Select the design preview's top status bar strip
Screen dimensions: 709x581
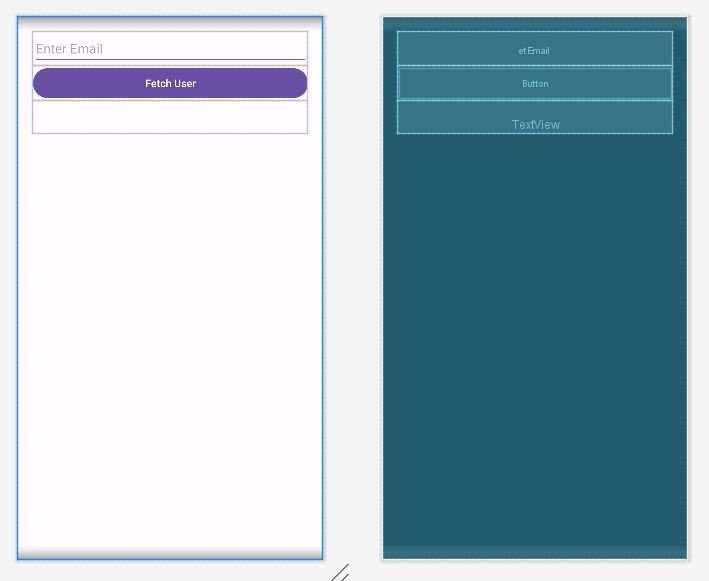[169, 23]
